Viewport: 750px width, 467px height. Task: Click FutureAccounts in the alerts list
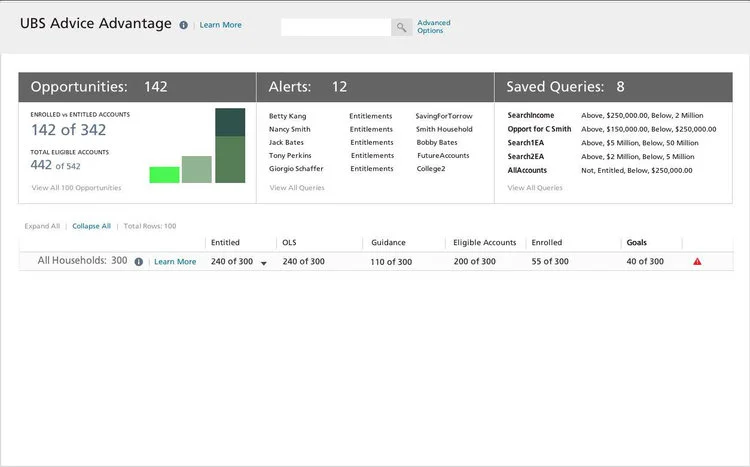coord(443,156)
